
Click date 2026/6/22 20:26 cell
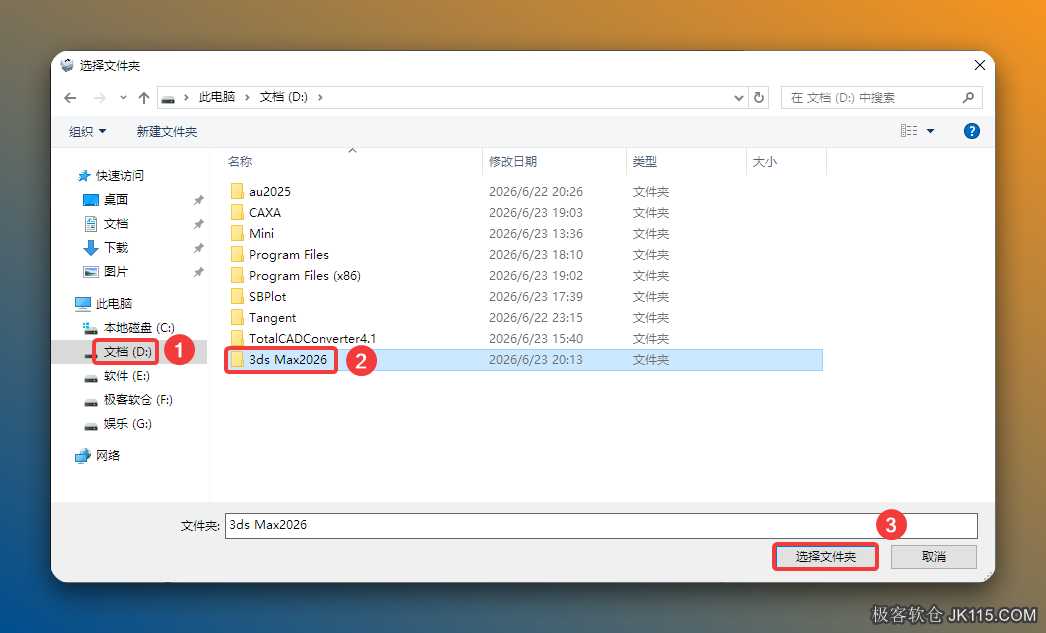(x=536, y=191)
